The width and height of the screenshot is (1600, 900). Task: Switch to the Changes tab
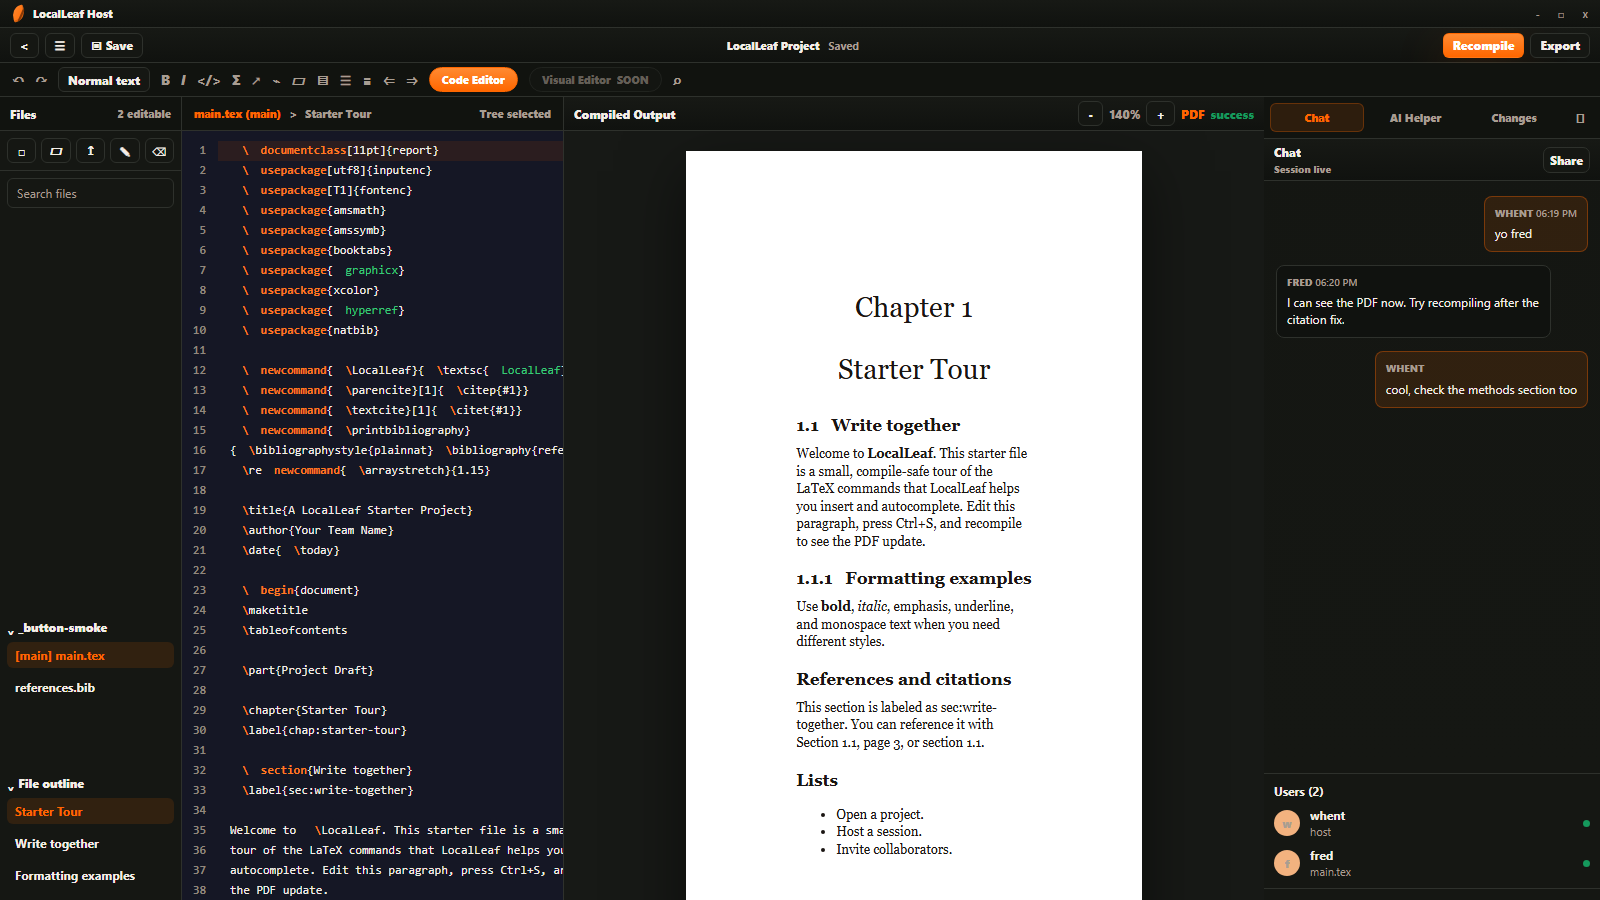1514,118
